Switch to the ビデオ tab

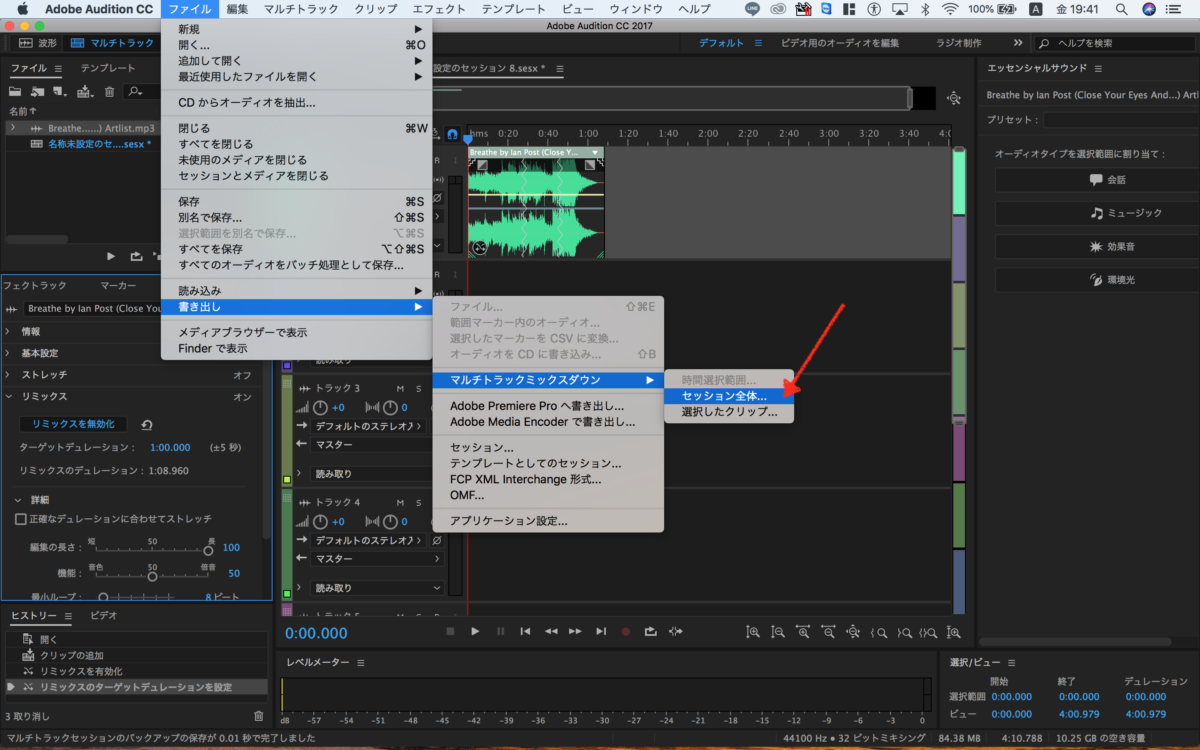click(x=104, y=616)
